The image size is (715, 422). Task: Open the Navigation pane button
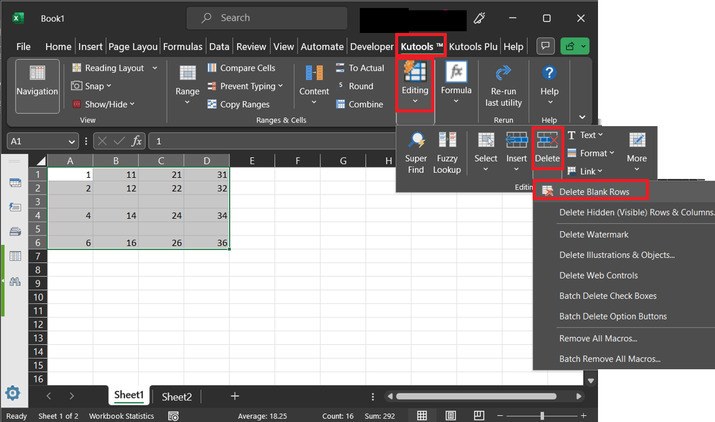pyautogui.click(x=37, y=86)
